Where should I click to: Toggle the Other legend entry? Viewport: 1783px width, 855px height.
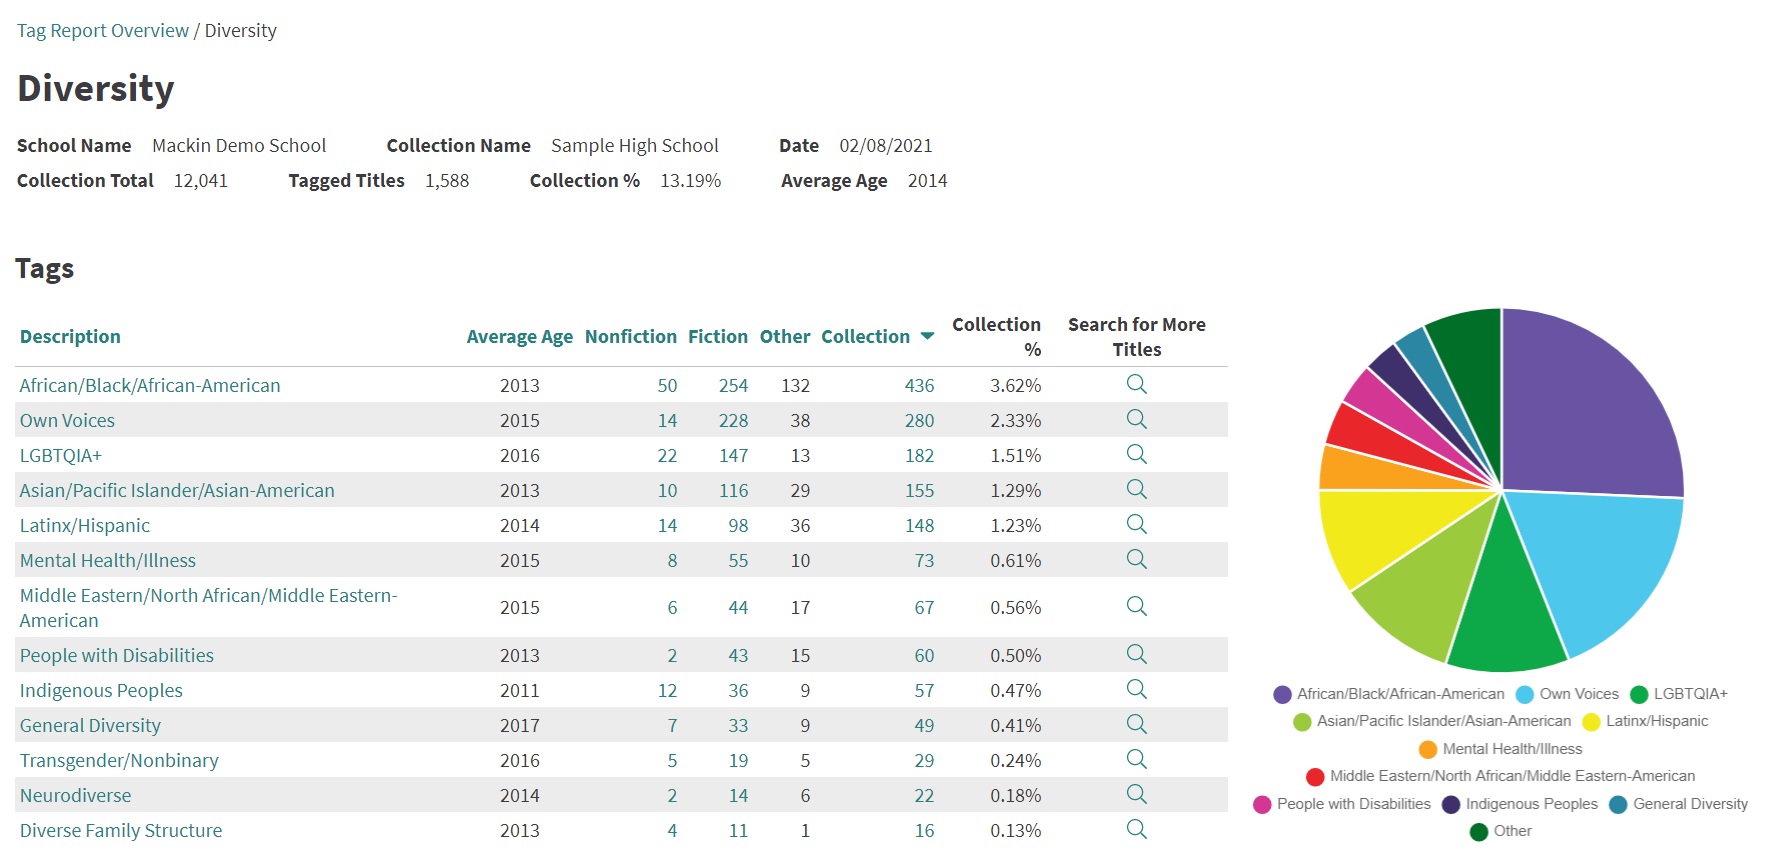coord(1501,831)
